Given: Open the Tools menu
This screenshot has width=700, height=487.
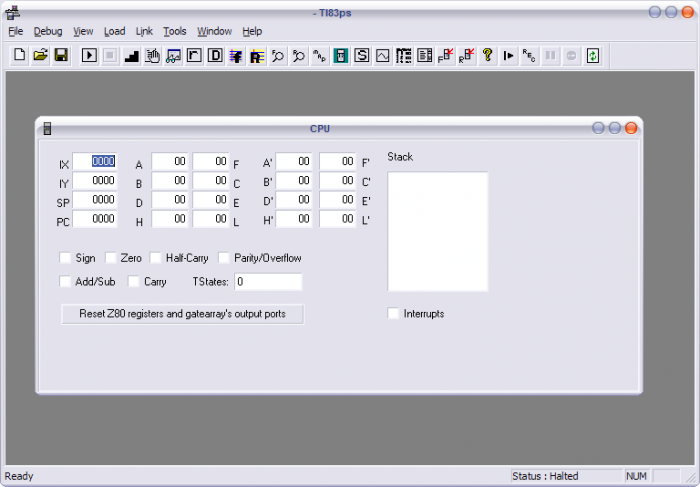Looking at the screenshot, I should [x=175, y=31].
